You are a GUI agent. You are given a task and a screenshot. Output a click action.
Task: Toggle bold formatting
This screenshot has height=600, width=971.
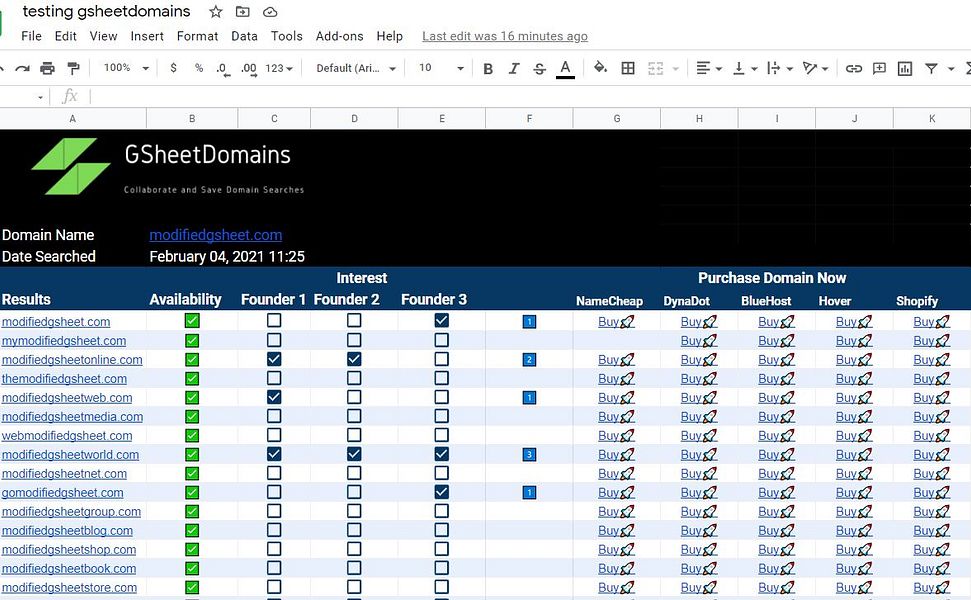[x=488, y=68]
